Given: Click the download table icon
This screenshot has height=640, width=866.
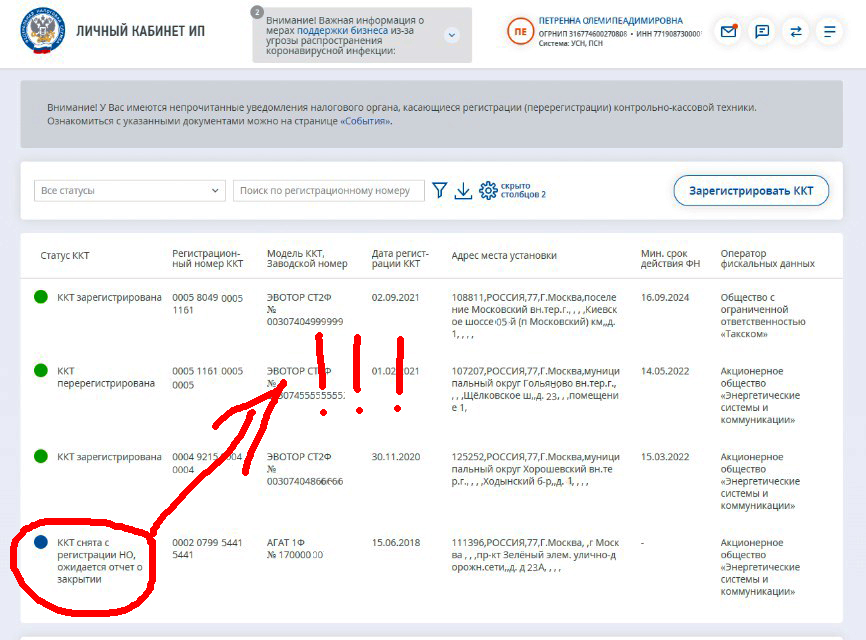Looking at the screenshot, I should point(463,191).
